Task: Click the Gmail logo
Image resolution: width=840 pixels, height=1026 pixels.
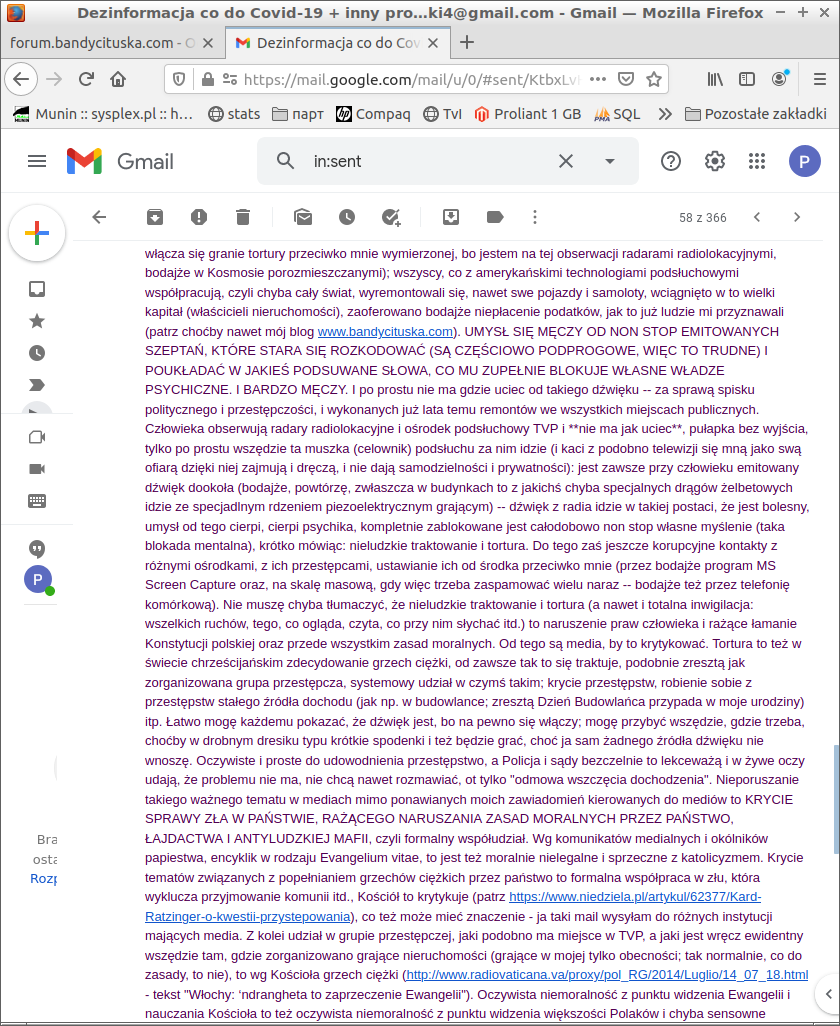Action: [x=120, y=161]
